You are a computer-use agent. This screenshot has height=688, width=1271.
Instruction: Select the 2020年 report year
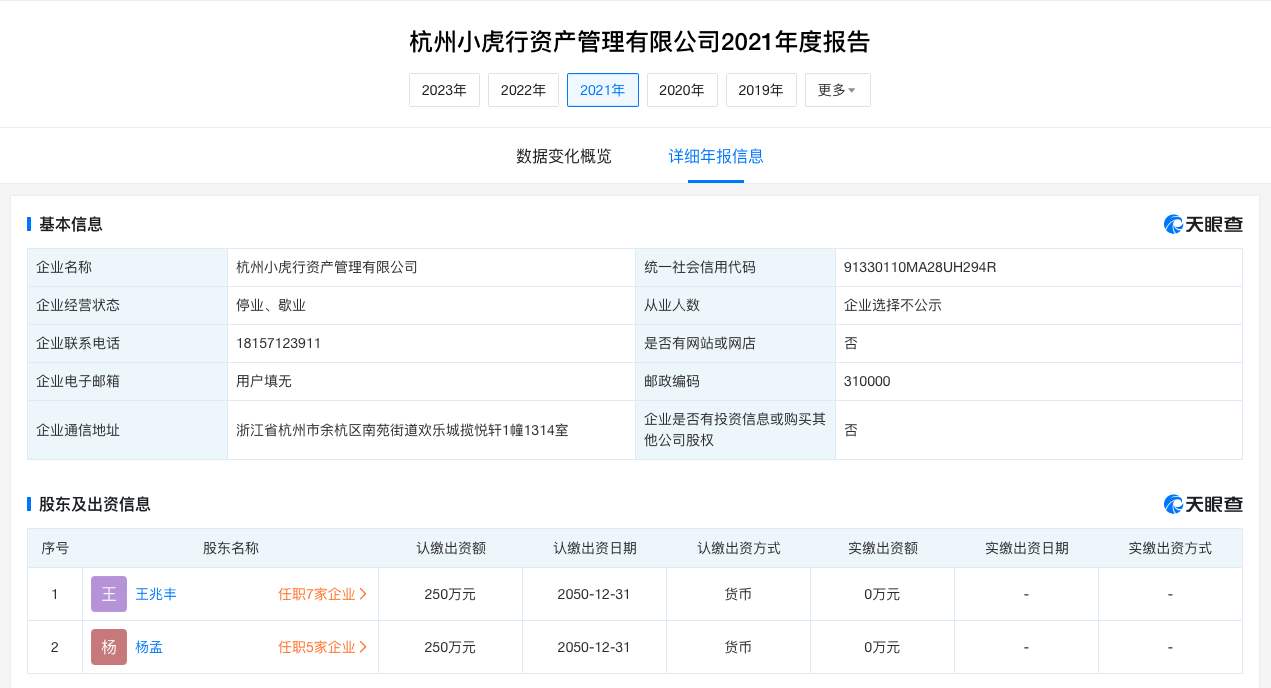coord(682,90)
